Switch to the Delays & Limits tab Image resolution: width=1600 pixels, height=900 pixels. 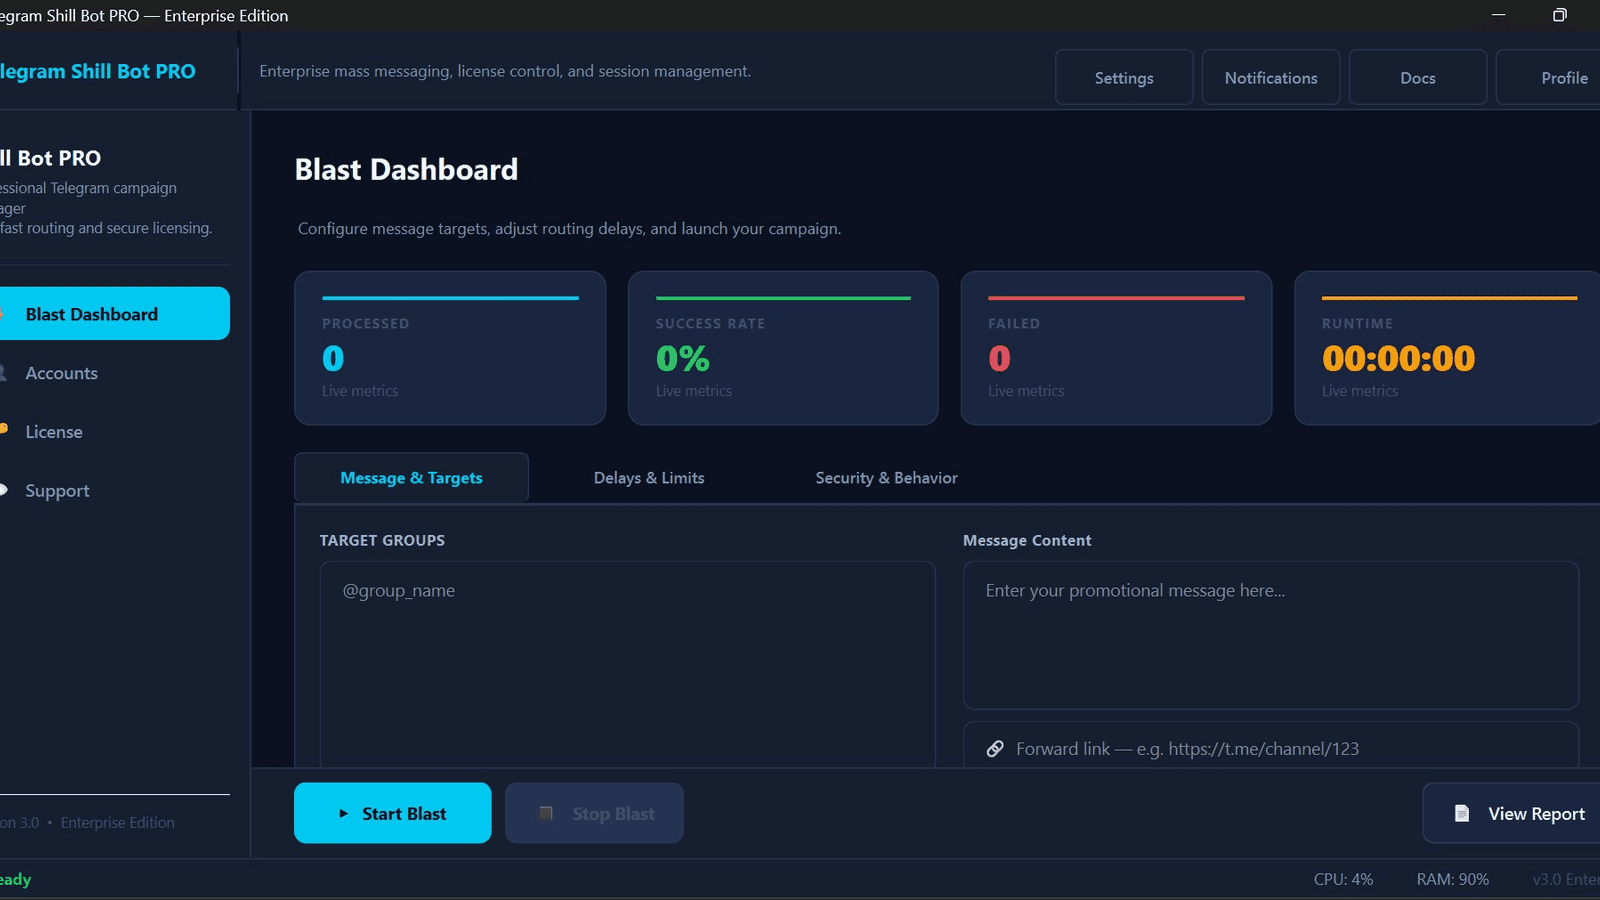tap(649, 478)
